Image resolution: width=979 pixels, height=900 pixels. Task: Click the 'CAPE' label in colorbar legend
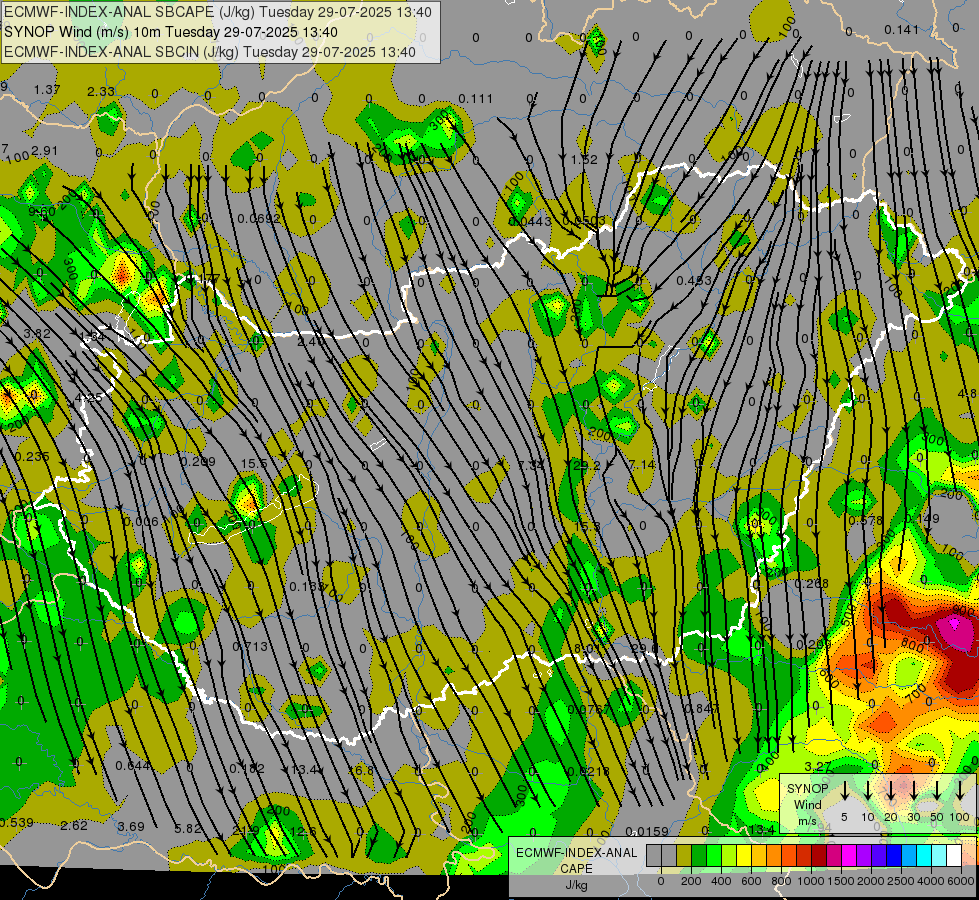tap(576, 869)
